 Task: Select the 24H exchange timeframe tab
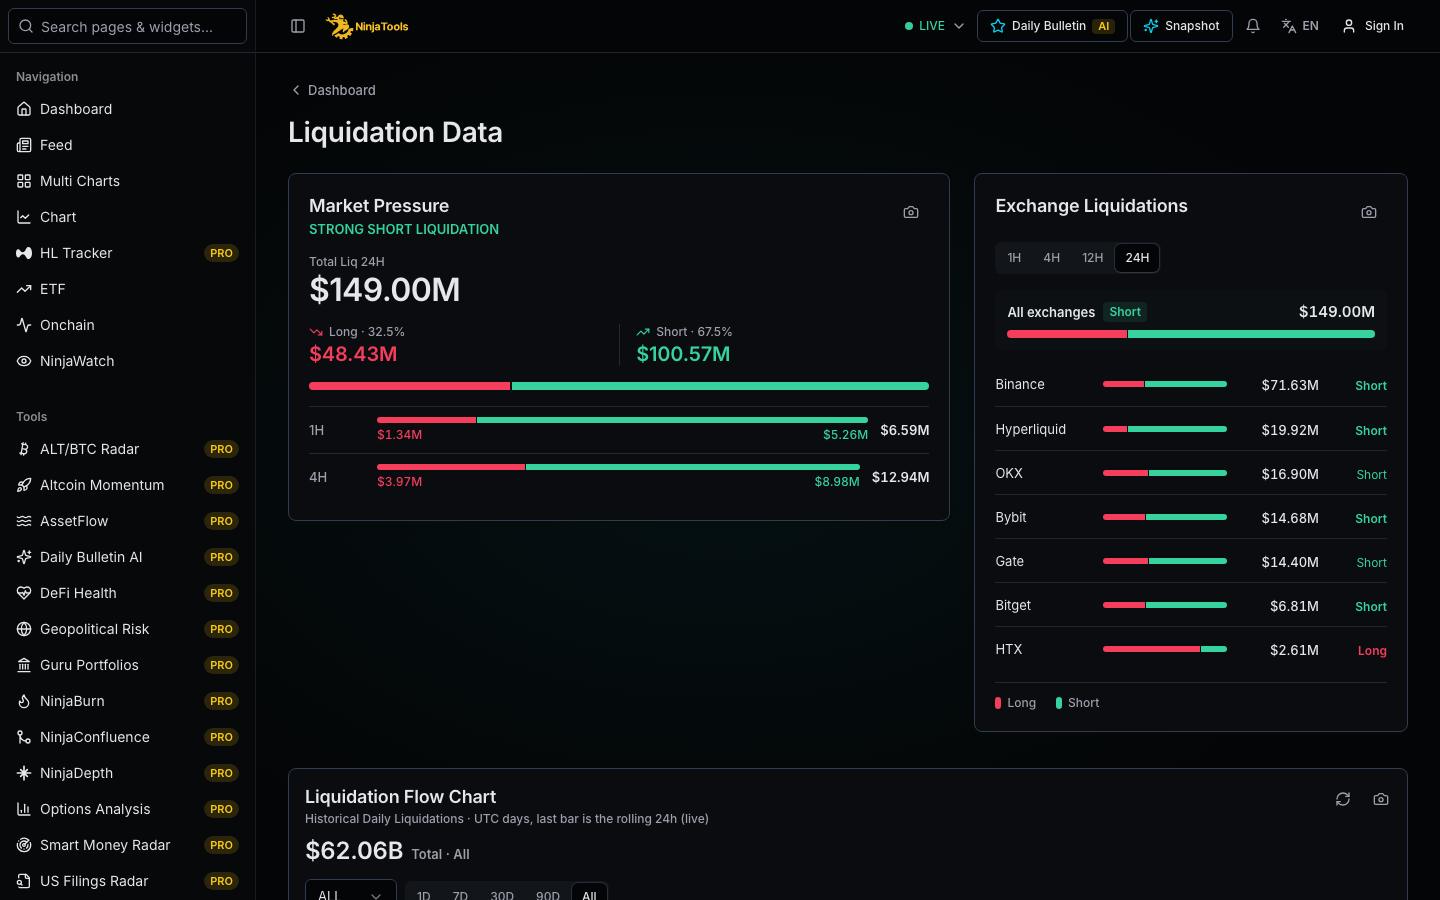coord(1137,258)
